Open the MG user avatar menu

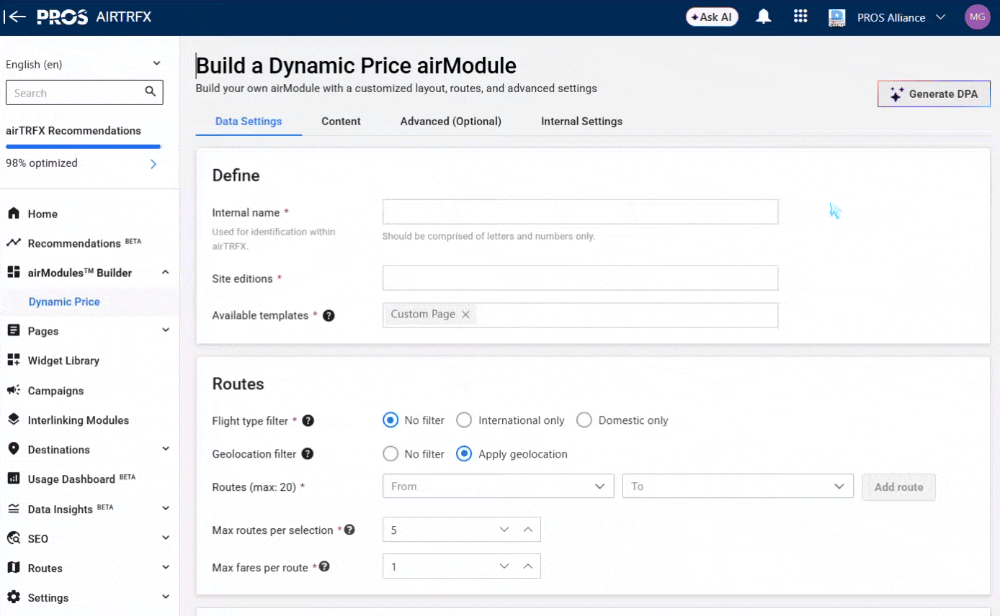pos(977,17)
